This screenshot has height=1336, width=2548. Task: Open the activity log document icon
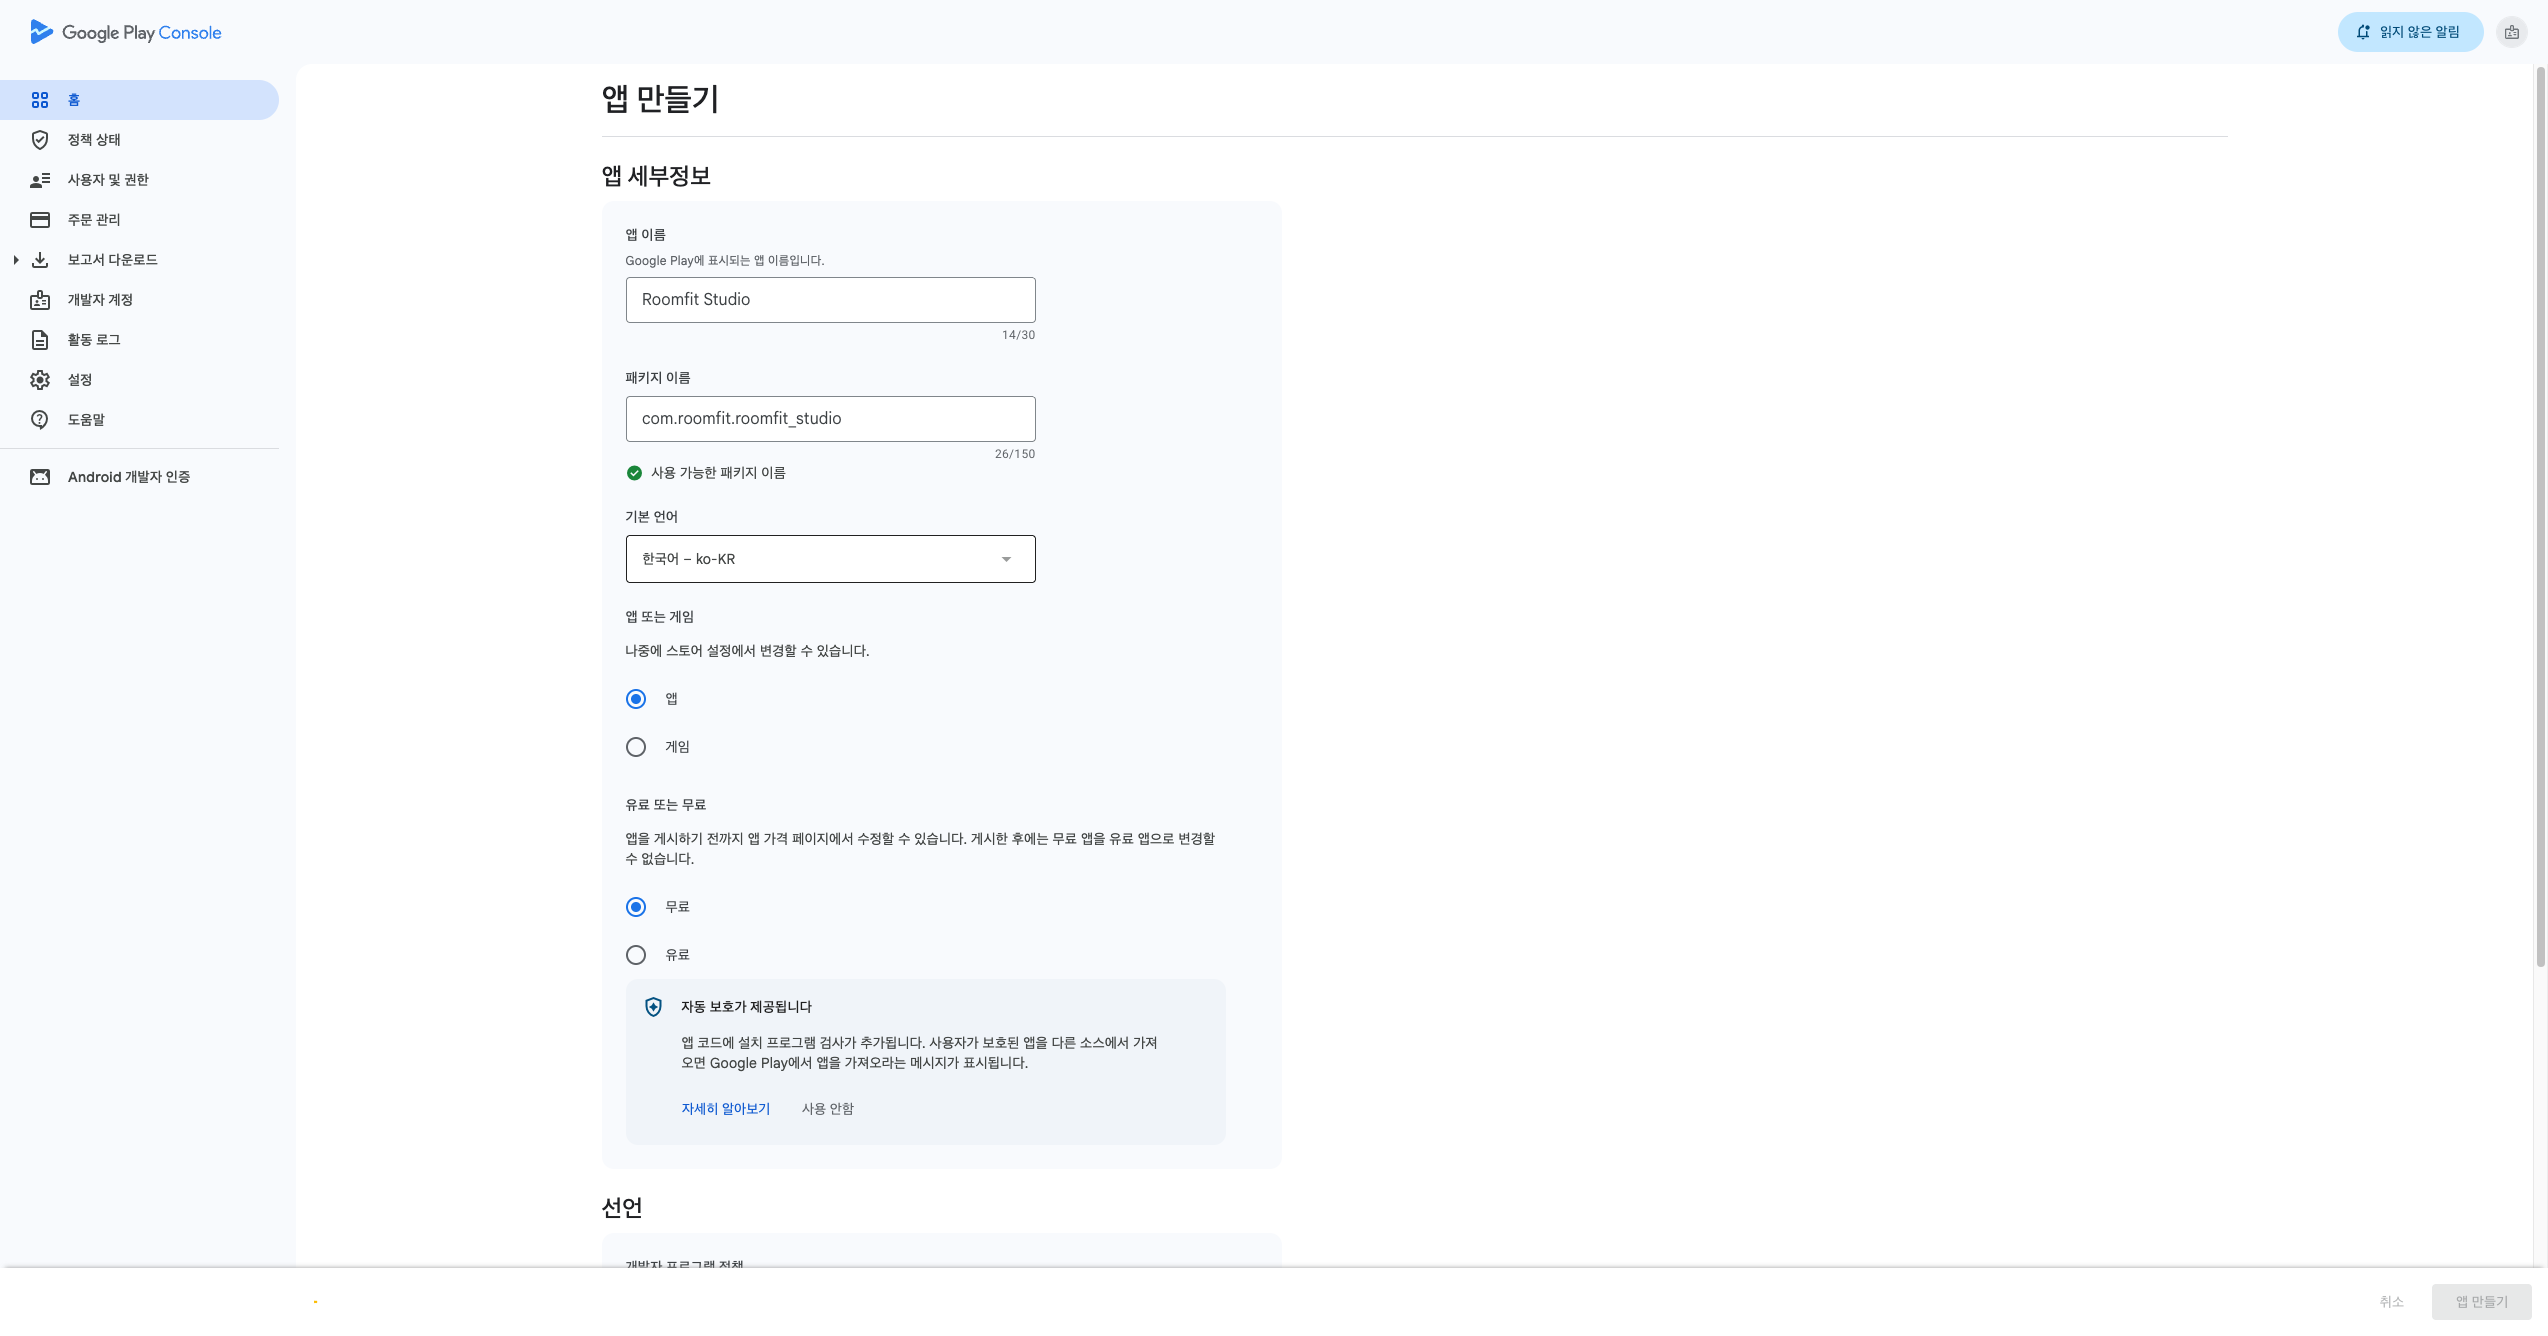click(40, 340)
